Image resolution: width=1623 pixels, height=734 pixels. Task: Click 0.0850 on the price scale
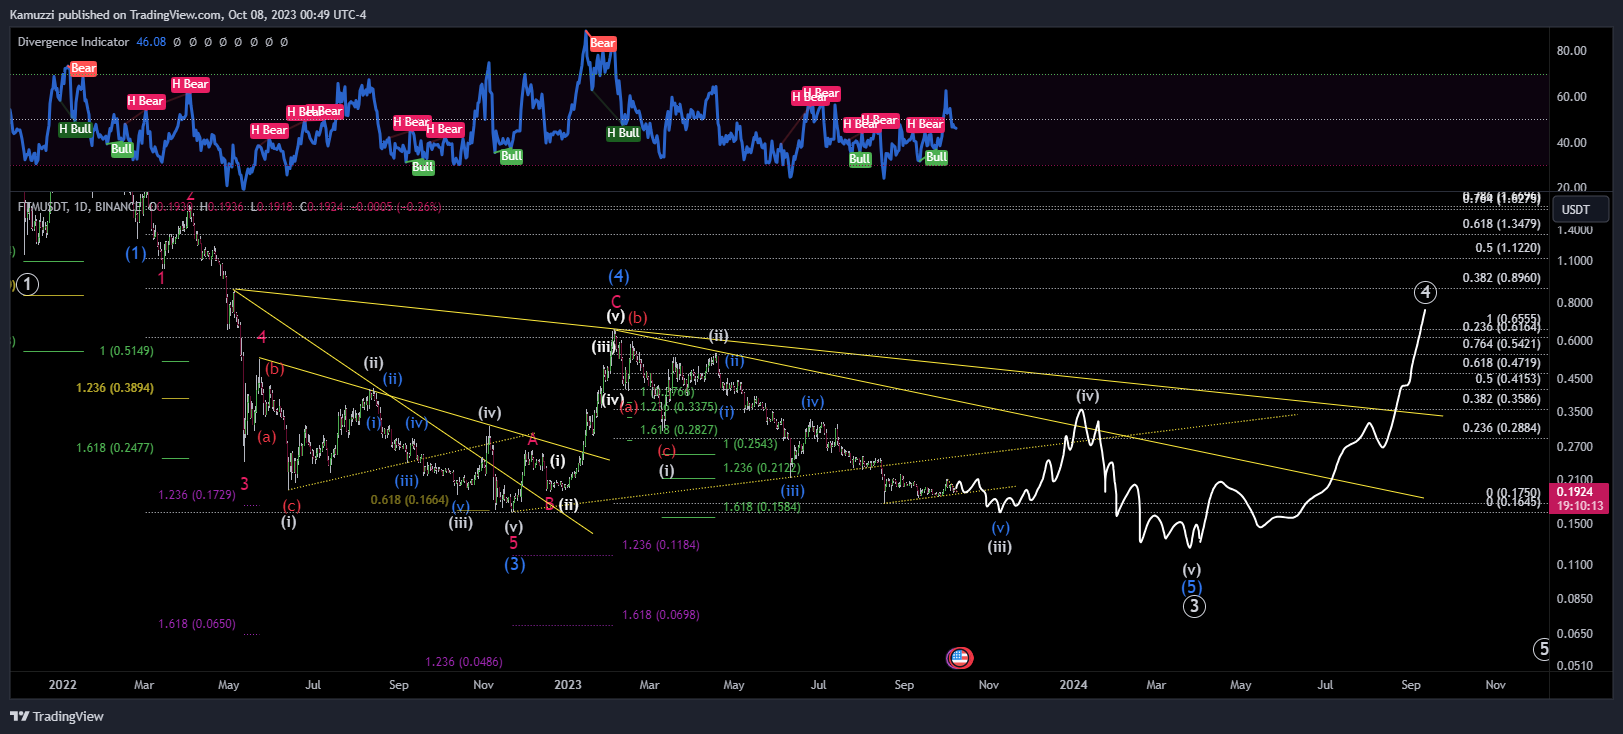tap(1575, 599)
